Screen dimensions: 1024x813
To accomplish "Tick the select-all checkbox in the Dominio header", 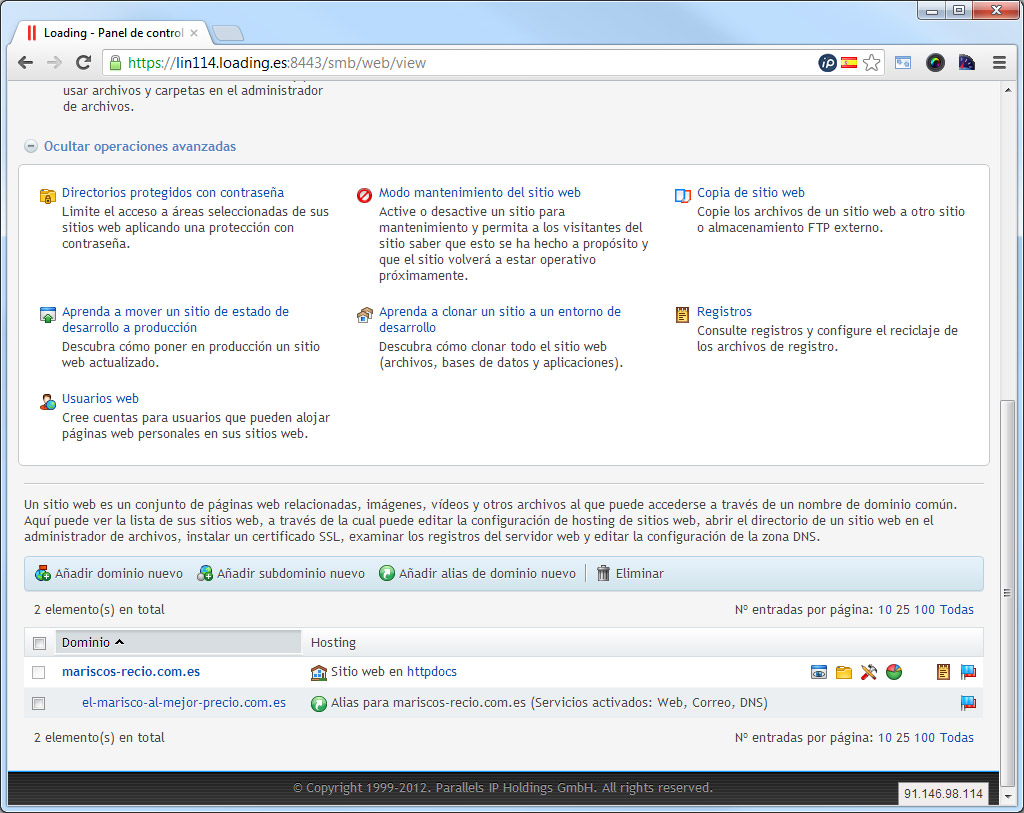I will pos(39,643).
